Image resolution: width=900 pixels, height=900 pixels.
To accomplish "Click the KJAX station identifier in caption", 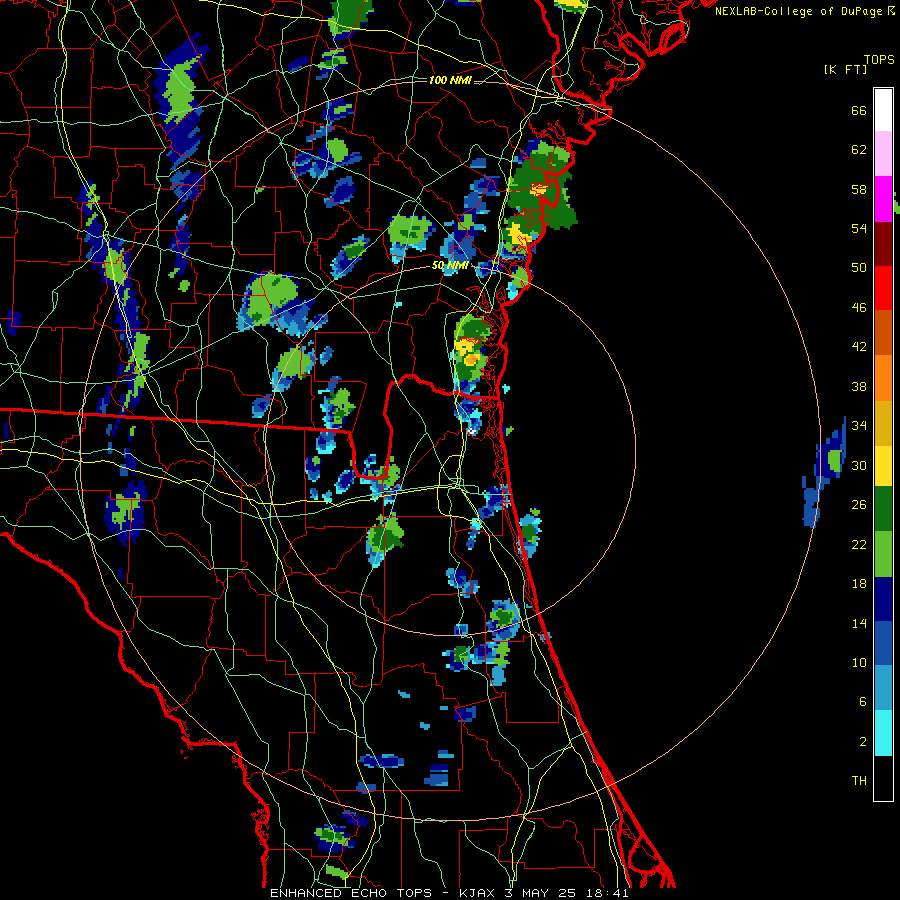I will coord(478,893).
